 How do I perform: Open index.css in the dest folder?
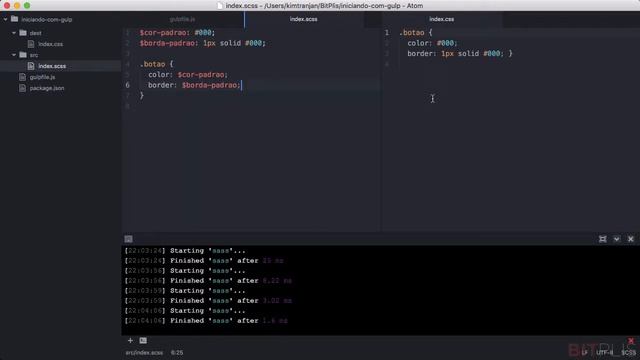point(51,44)
